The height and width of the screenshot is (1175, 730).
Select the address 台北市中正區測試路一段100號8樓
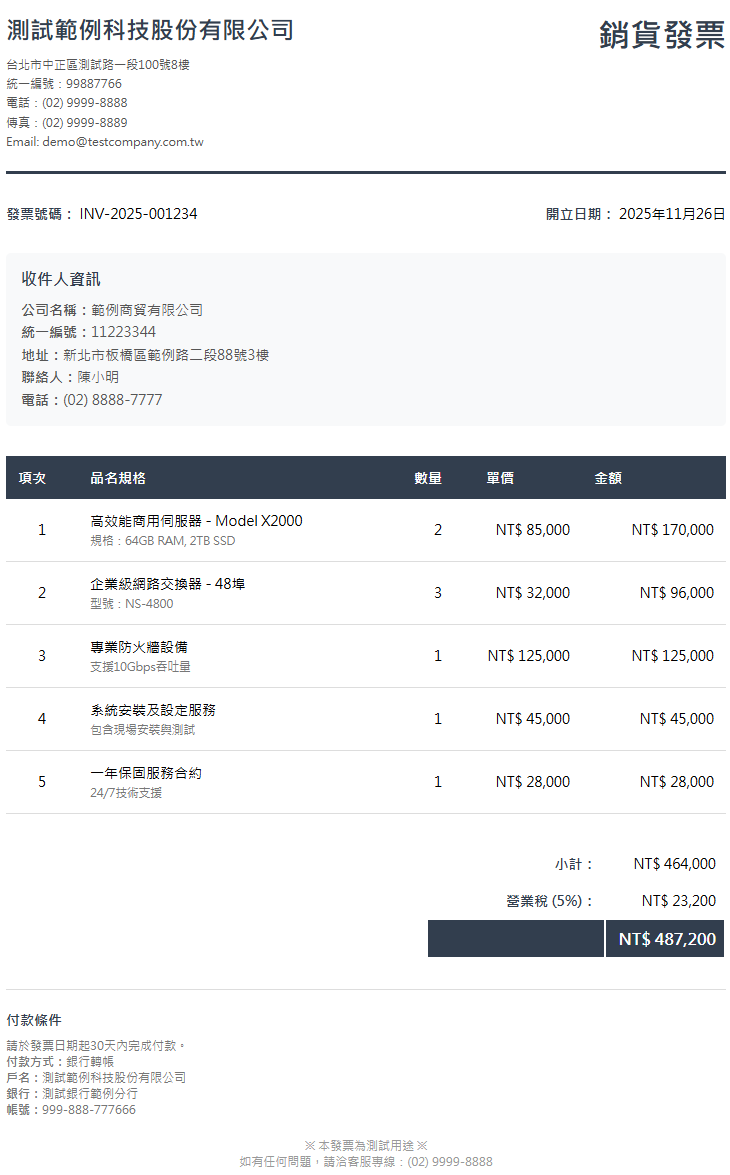98,64
